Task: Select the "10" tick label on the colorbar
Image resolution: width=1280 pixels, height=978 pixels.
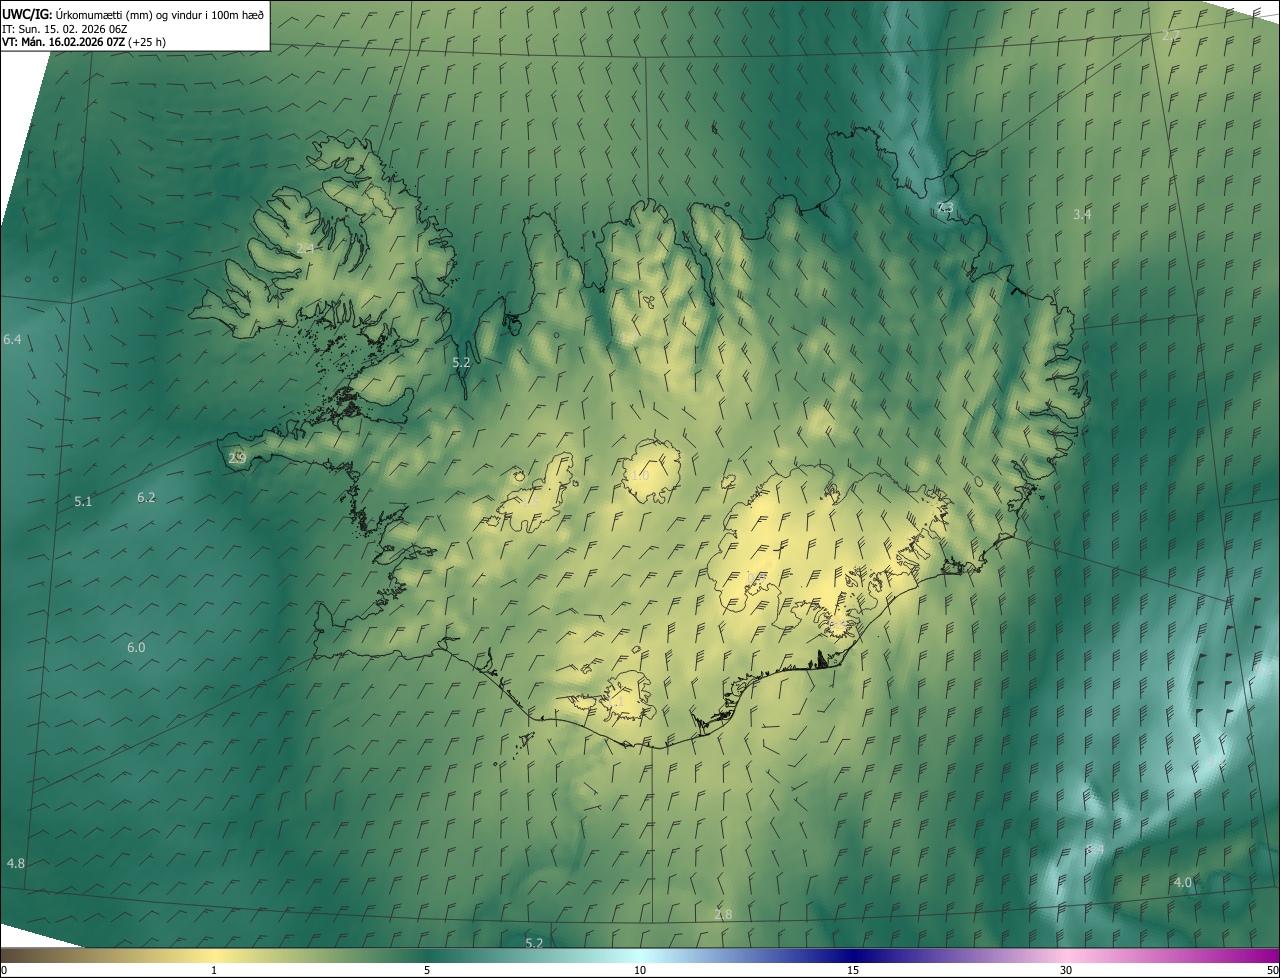Action: tap(640, 970)
